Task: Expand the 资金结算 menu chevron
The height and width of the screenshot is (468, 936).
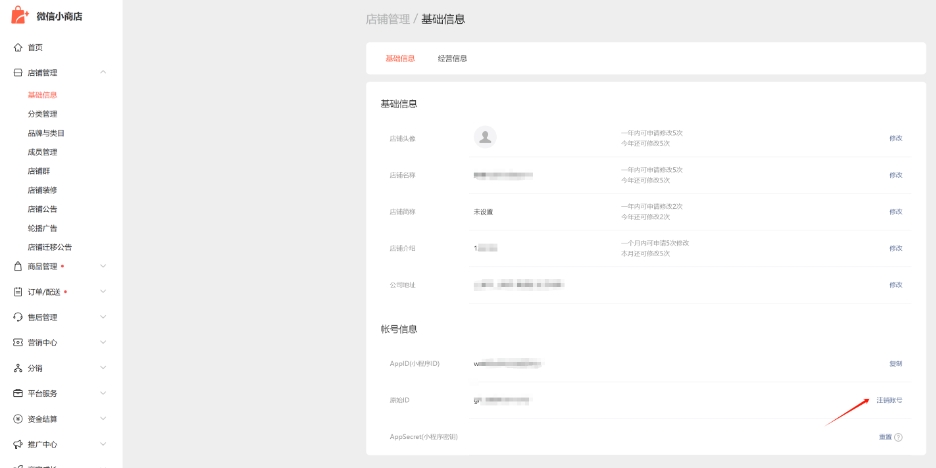Action: coord(103,419)
